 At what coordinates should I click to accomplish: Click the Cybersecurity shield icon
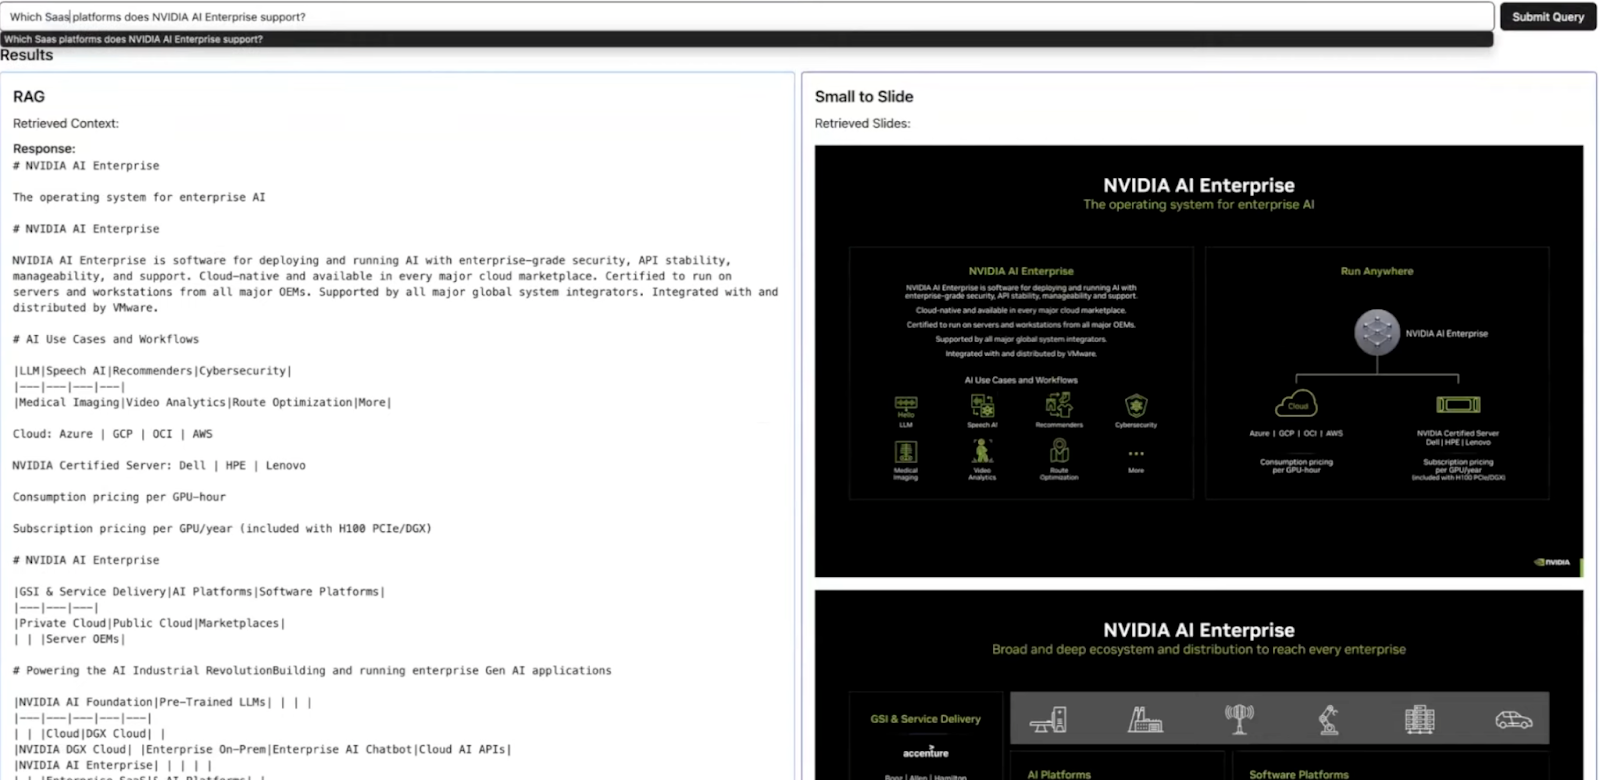coord(1136,405)
